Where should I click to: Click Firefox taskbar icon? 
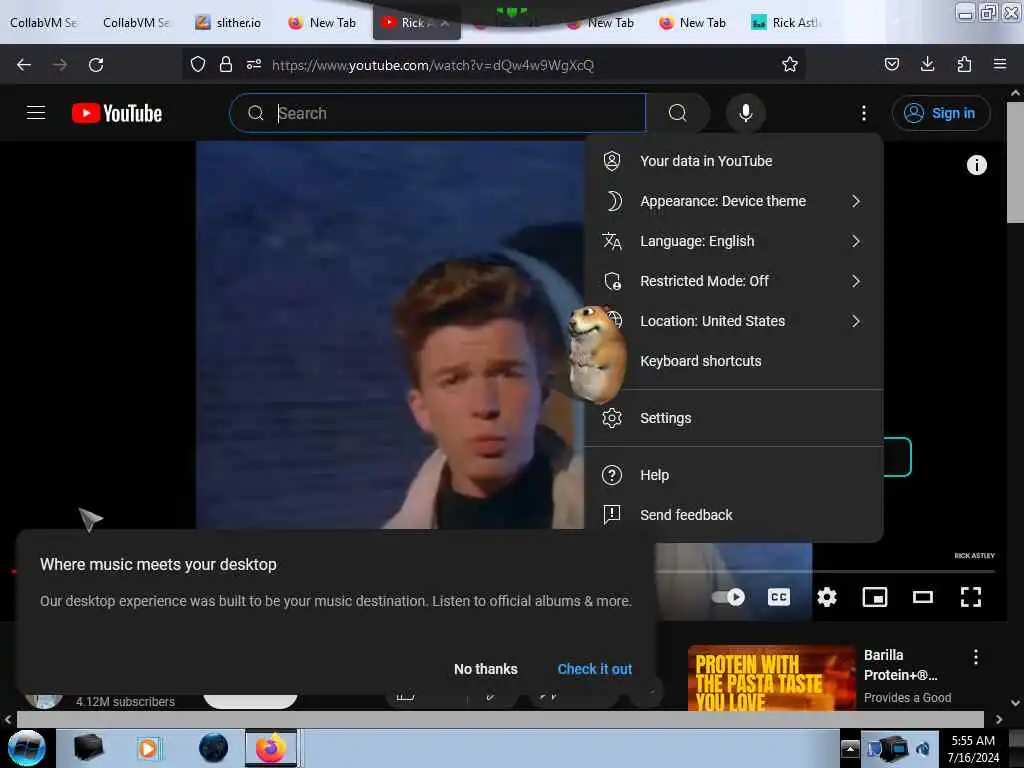pyautogui.click(x=271, y=748)
